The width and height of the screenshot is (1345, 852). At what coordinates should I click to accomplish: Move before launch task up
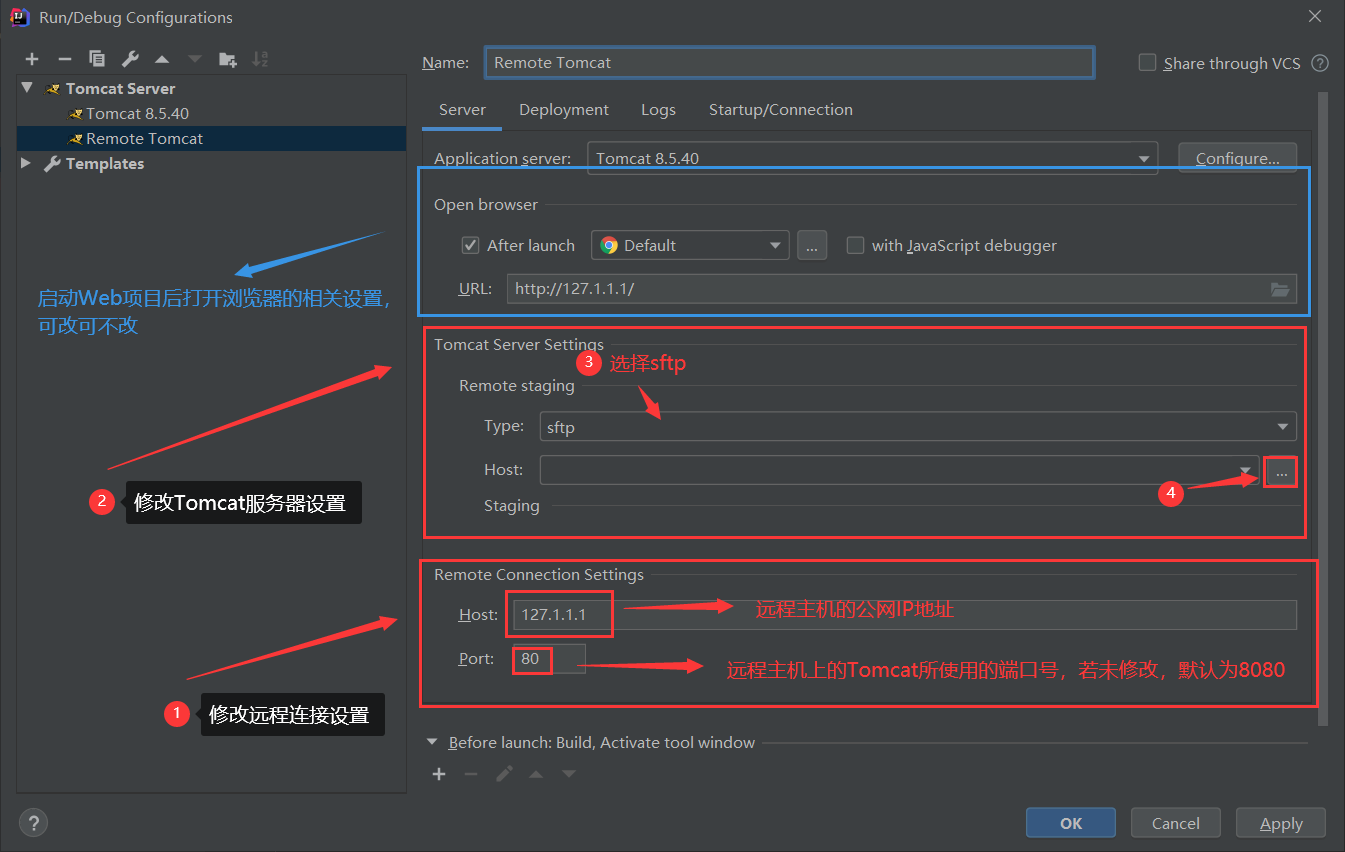pyautogui.click(x=536, y=774)
